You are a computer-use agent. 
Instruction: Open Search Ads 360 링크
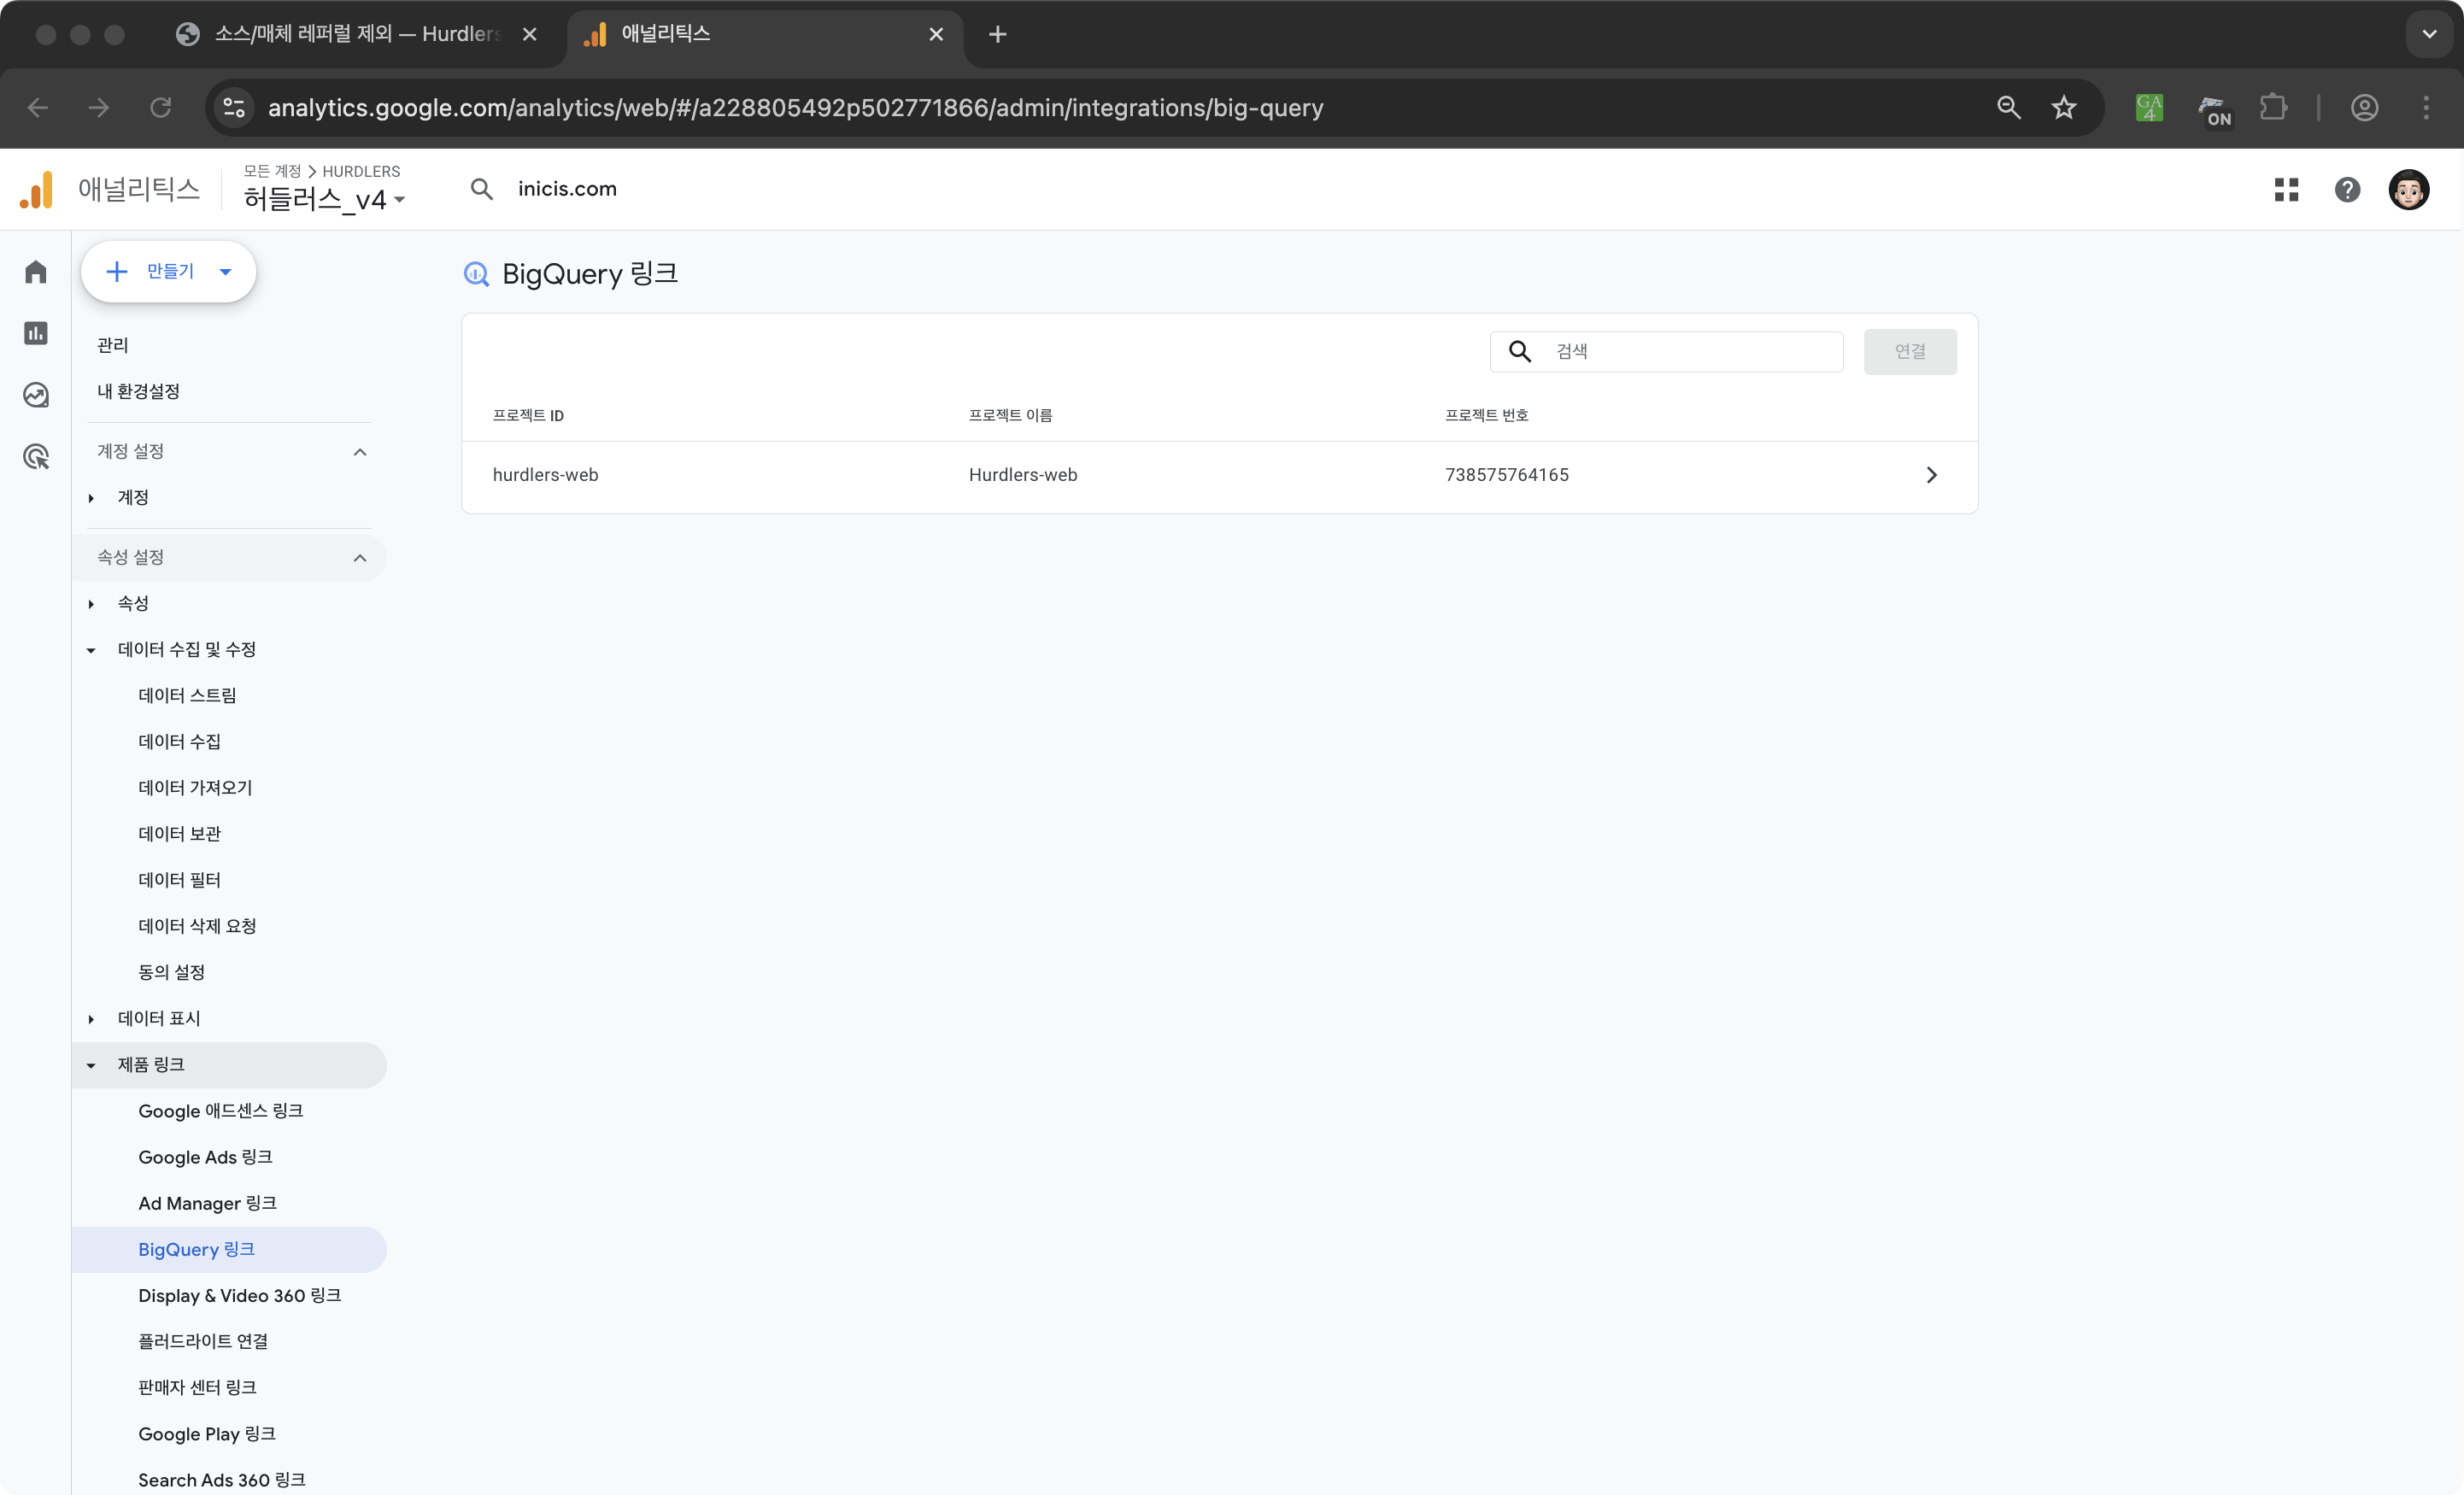[x=222, y=1479]
